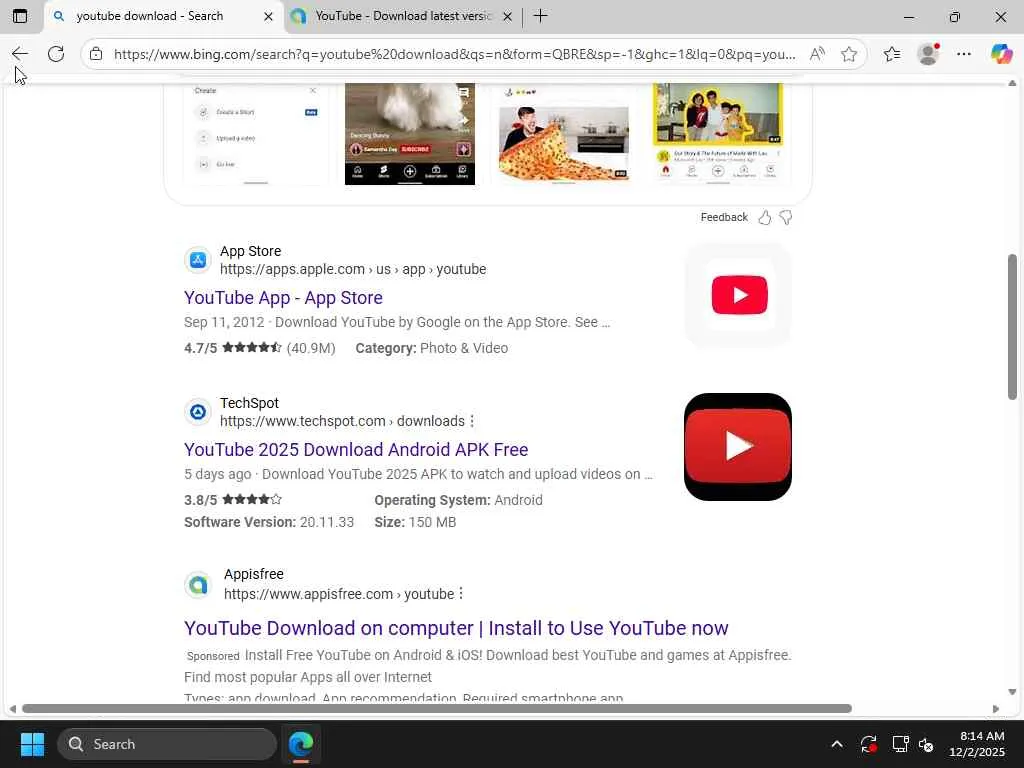Image resolution: width=1024 pixels, height=768 pixels.
Task: Show hidden system tray icons
Action: pos(837,744)
